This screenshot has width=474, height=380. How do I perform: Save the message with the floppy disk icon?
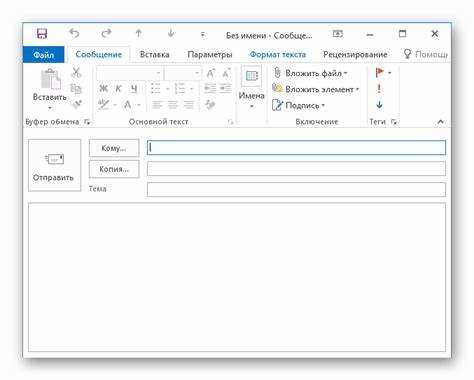[42, 33]
